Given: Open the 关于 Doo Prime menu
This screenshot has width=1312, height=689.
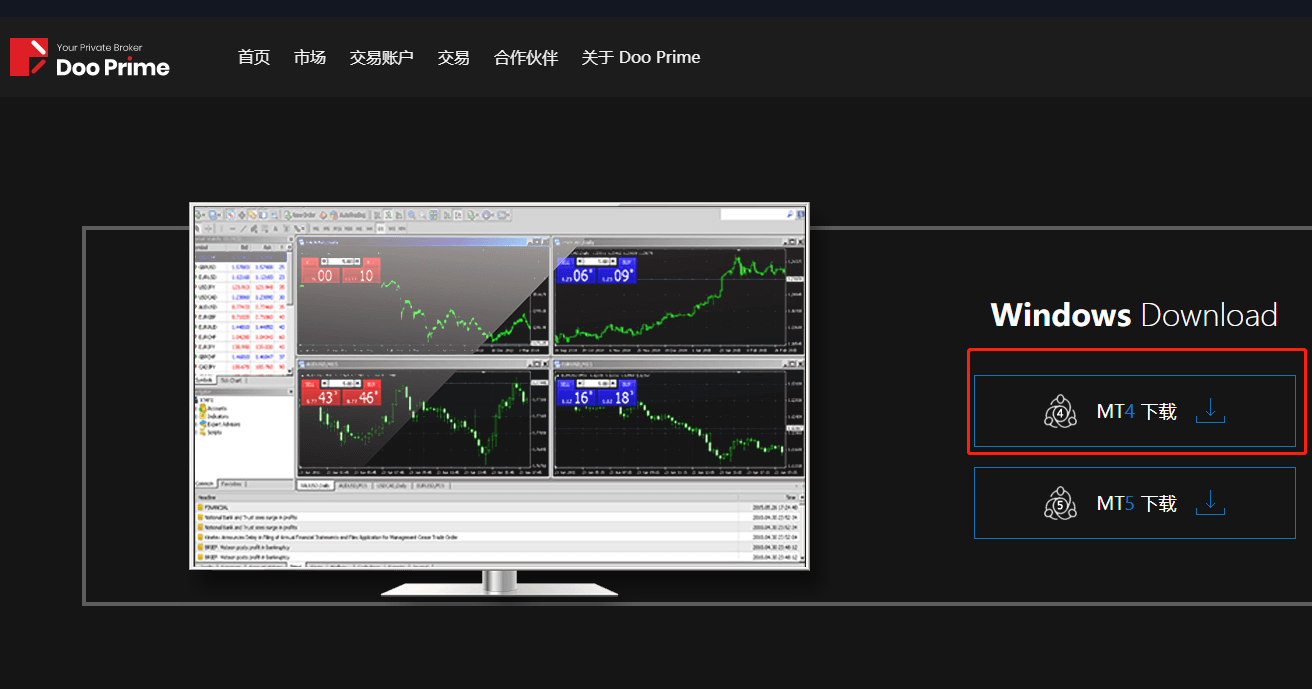Looking at the screenshot, I should click(x=641, y=57).
